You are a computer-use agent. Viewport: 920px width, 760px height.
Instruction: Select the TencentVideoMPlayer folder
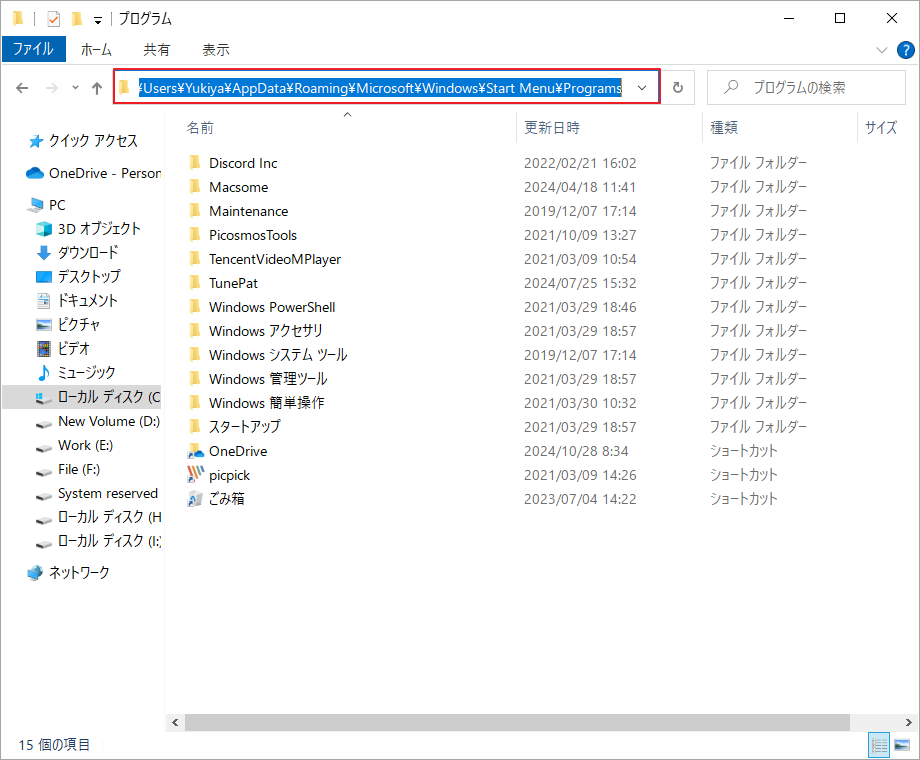point(275,259)
